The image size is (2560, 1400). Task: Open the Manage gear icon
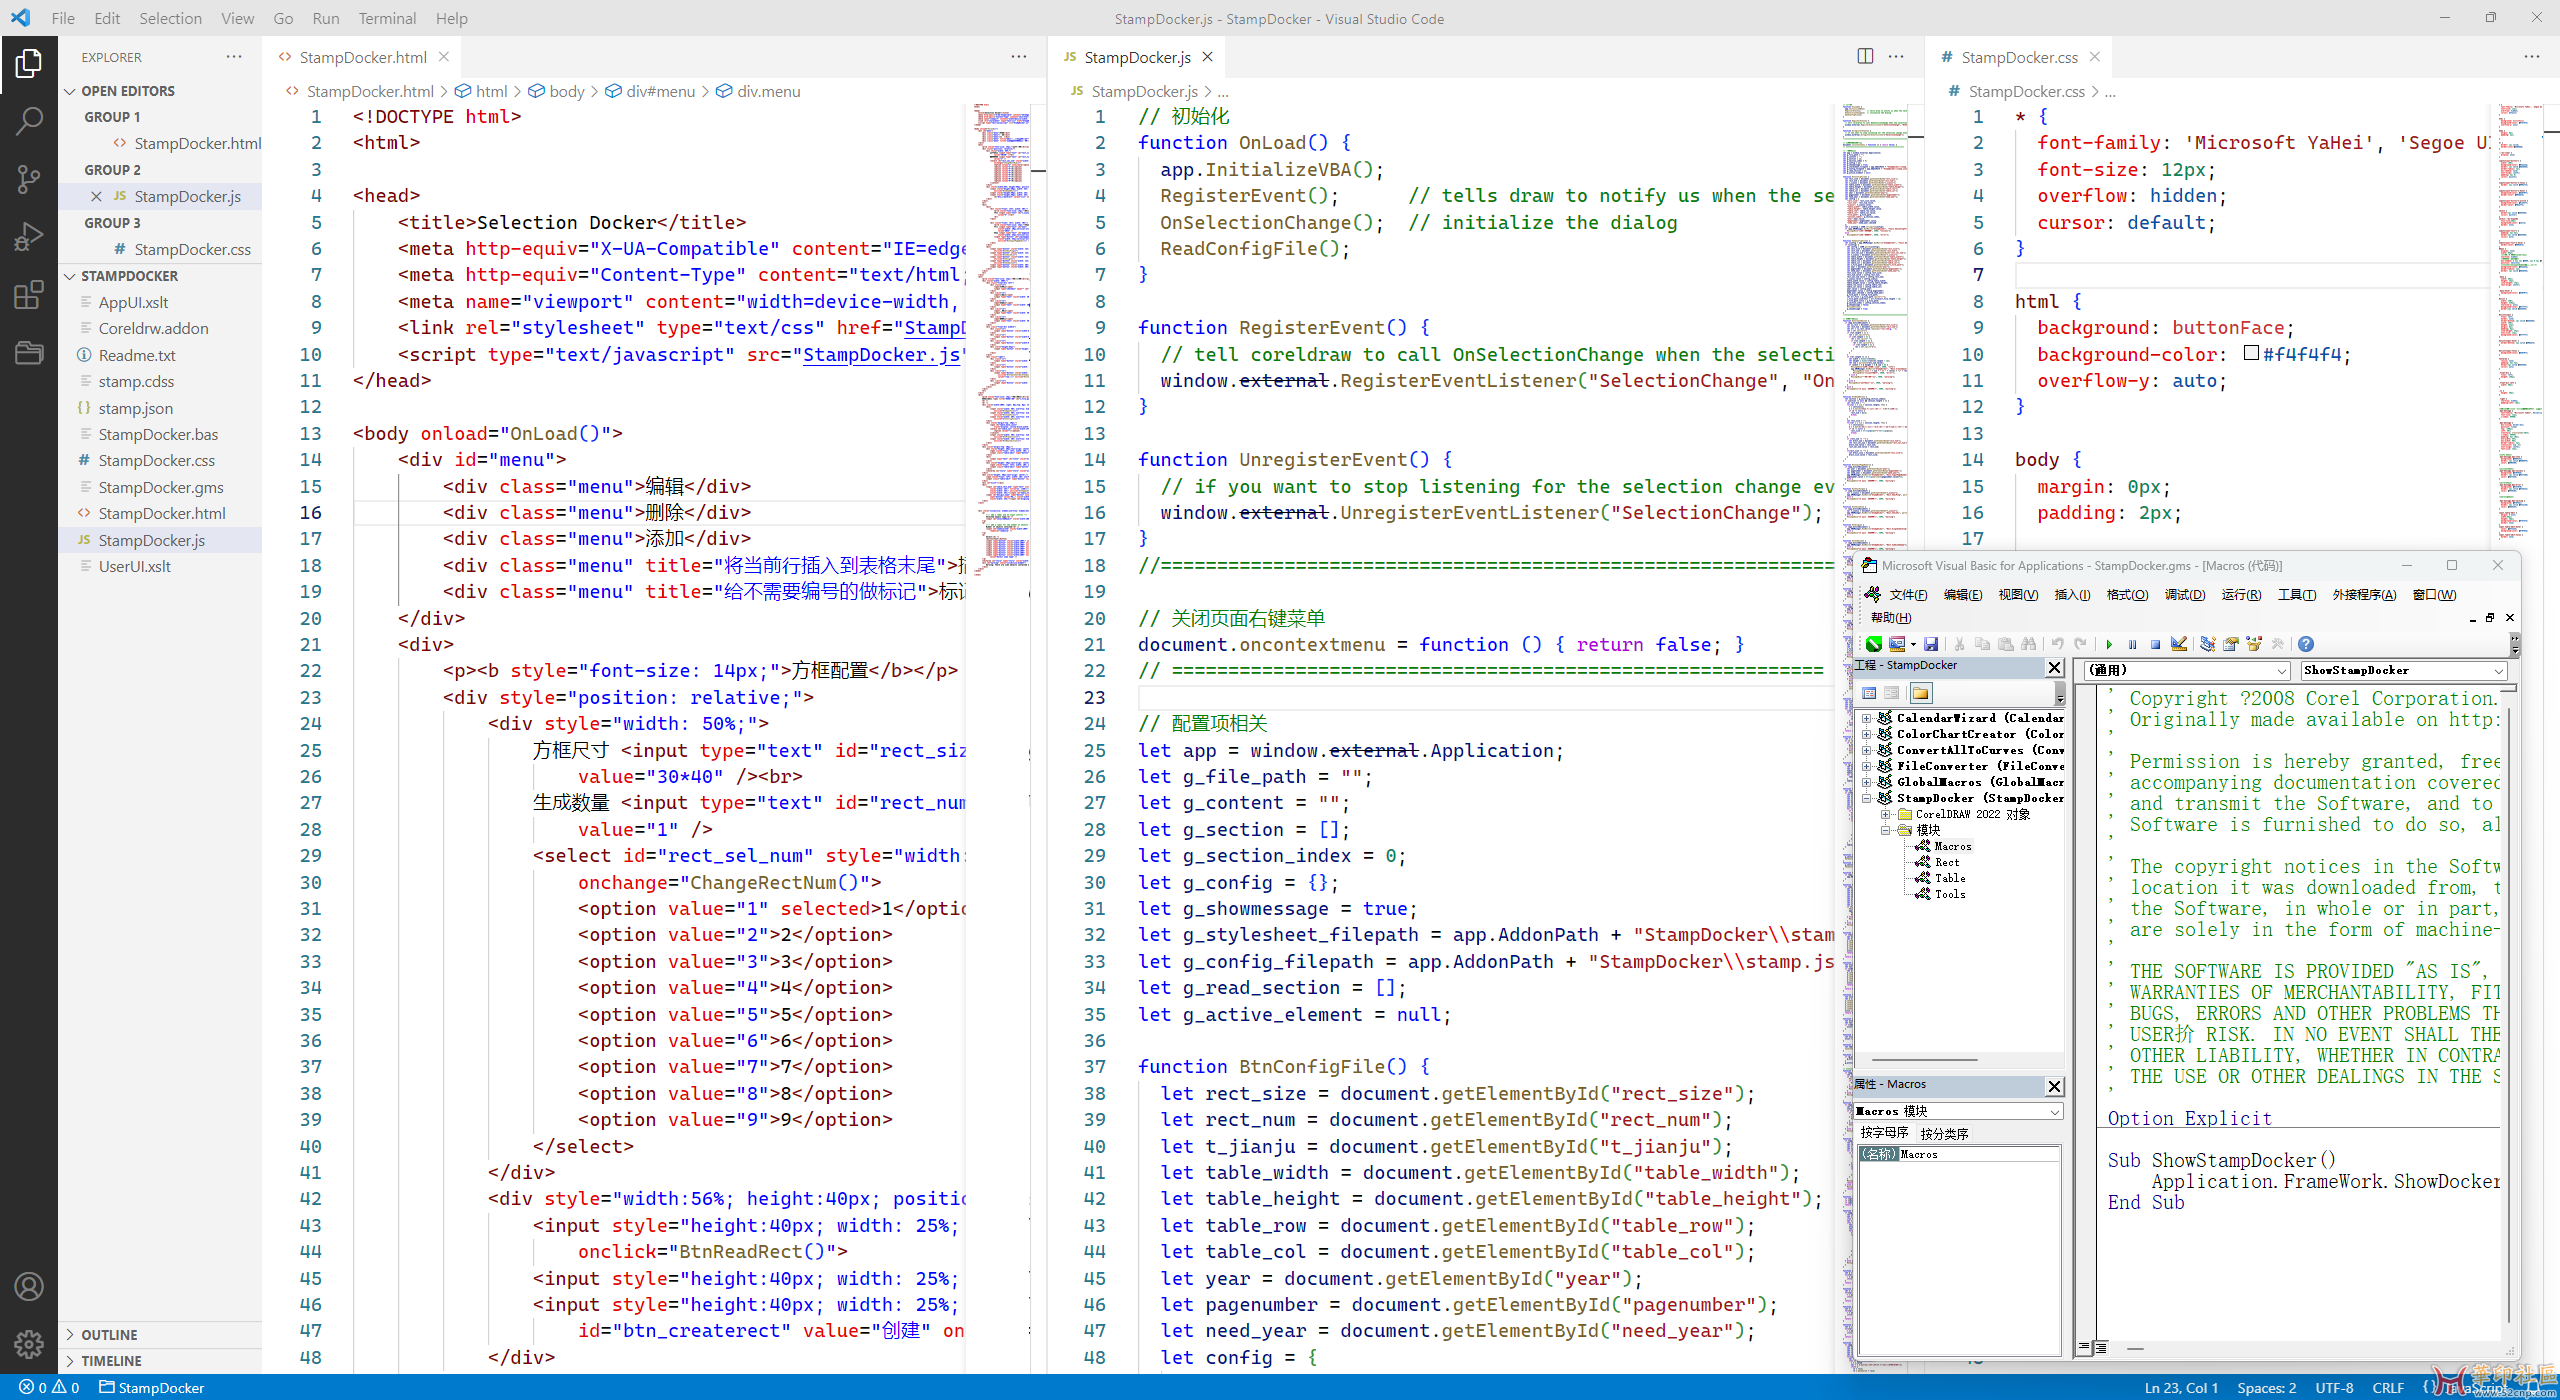[x=29, y=1343]
